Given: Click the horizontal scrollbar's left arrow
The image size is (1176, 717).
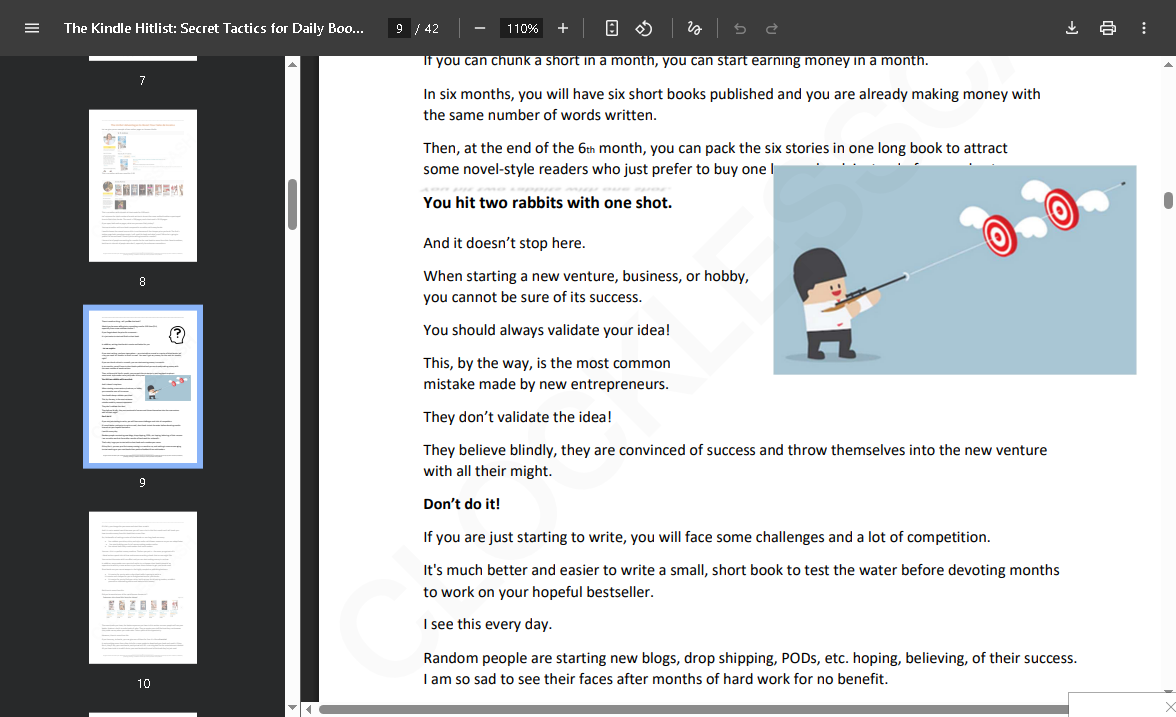Looking at the screenshot, I should [309, 709].
